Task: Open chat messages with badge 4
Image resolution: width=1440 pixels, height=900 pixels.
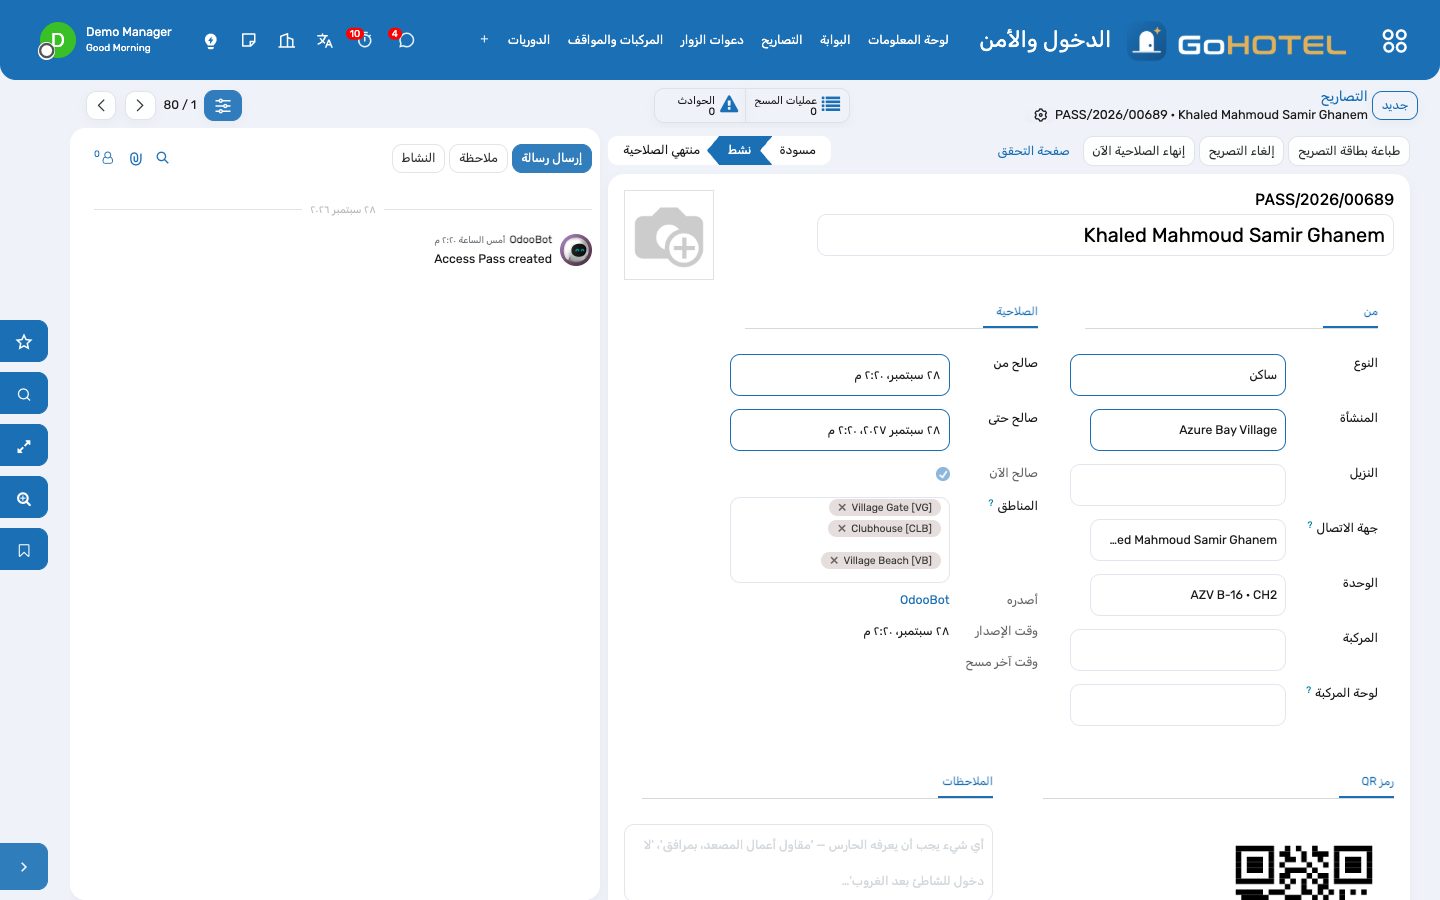Action: pyautogui.click(x=405, y=40)
